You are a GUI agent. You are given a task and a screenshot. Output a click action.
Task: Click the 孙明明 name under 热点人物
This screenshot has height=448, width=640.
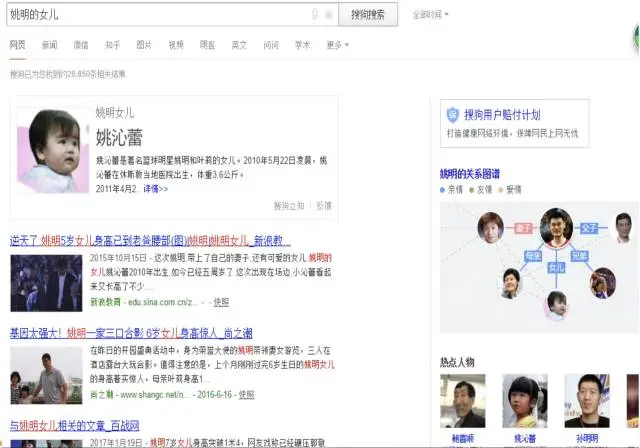pyautogui.click(x=587, y=439)
